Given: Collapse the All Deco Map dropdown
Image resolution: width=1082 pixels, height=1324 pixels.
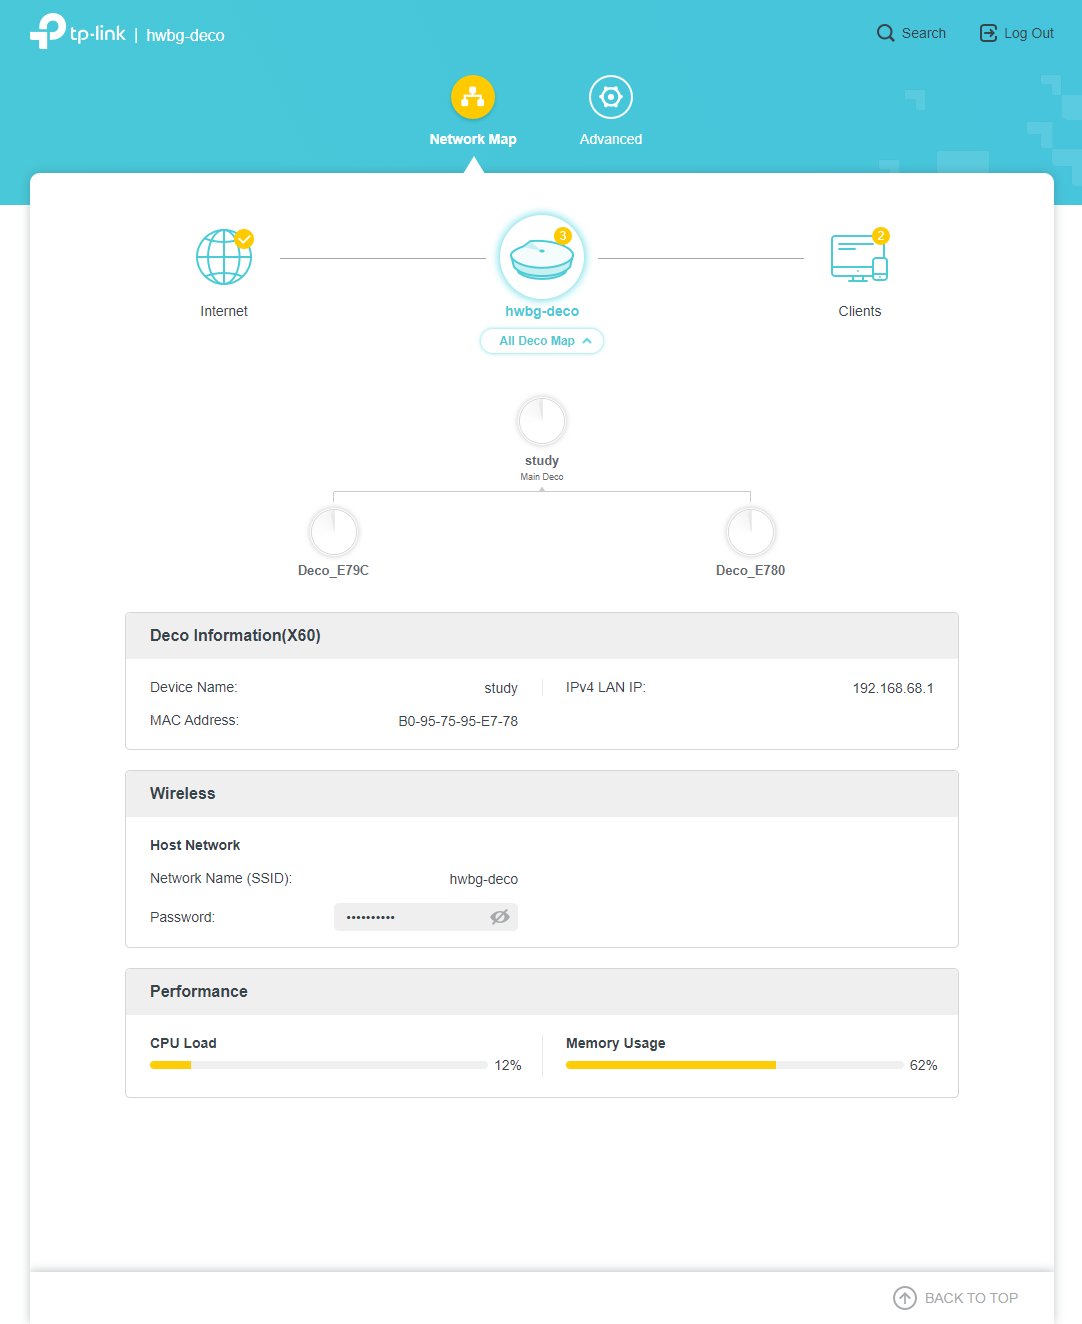Looking at the screenshot, I should (x=542, y=341).
